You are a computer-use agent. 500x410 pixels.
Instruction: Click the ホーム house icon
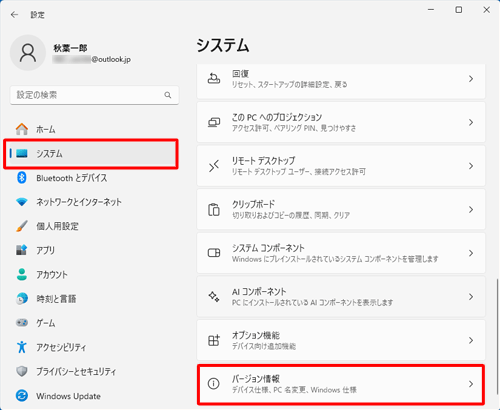click(x=22, y=129)
